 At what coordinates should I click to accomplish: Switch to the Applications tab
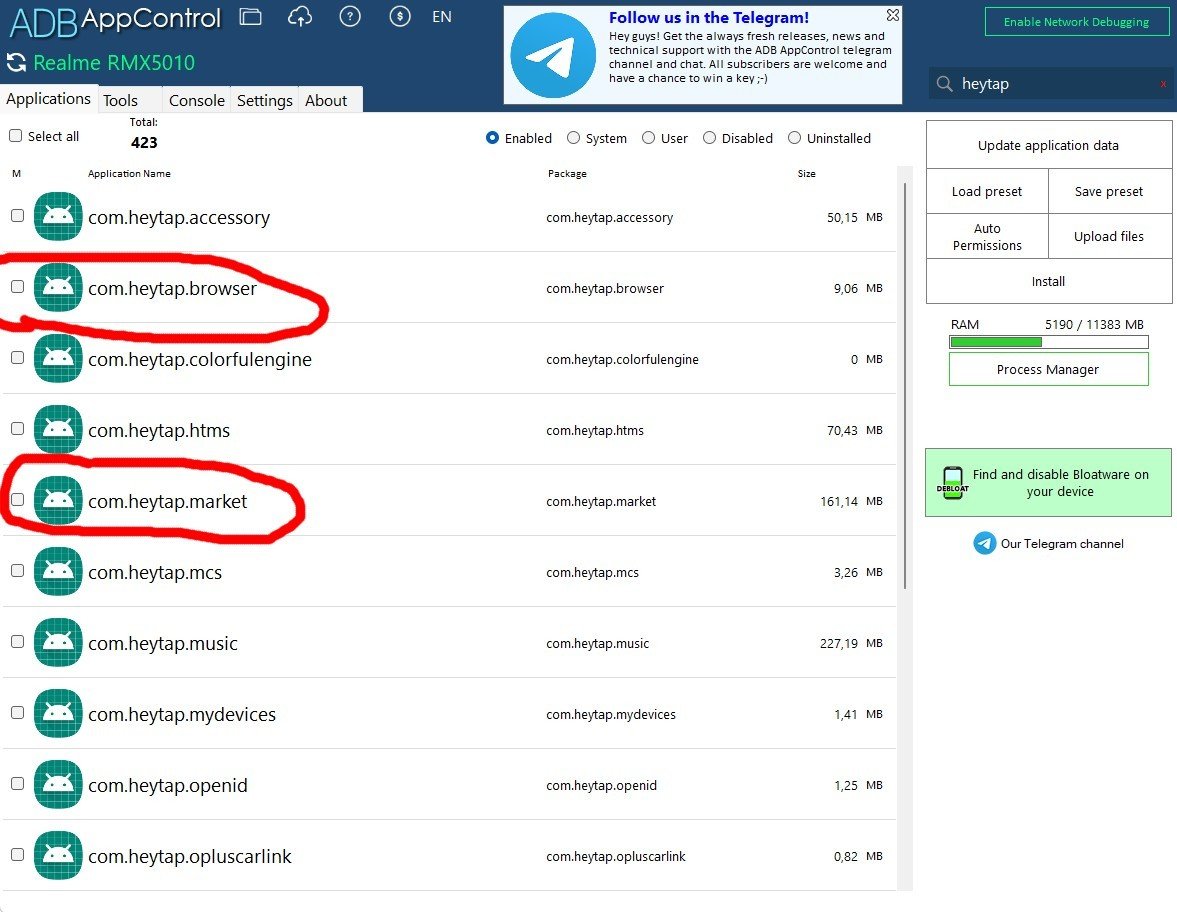point(48,99)
